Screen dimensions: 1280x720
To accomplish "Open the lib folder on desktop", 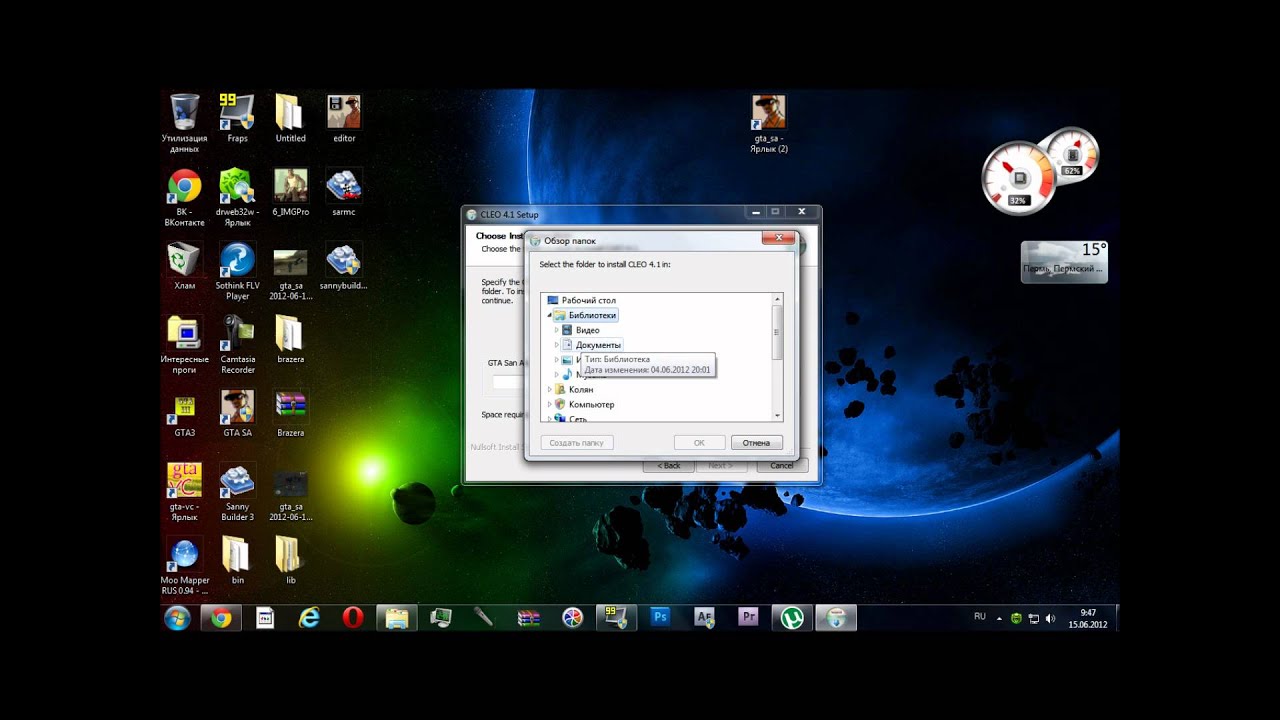I will 290,560.
